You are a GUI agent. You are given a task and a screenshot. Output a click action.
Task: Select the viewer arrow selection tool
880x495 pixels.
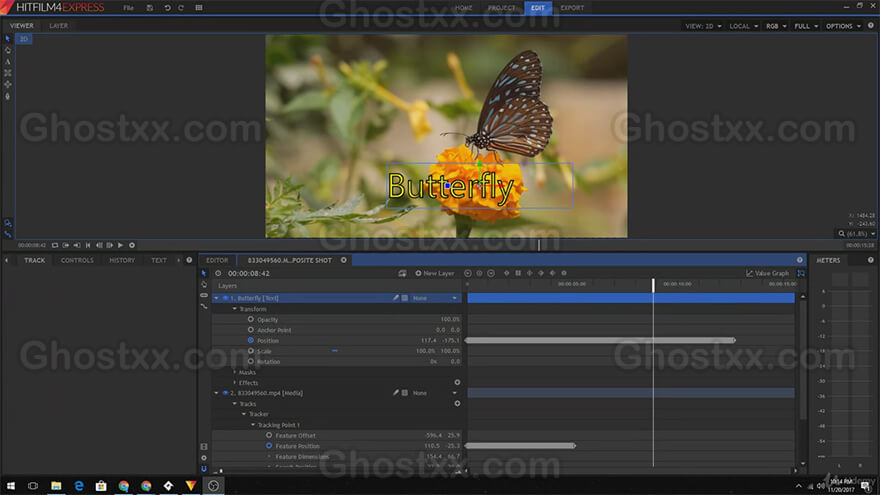7,39
